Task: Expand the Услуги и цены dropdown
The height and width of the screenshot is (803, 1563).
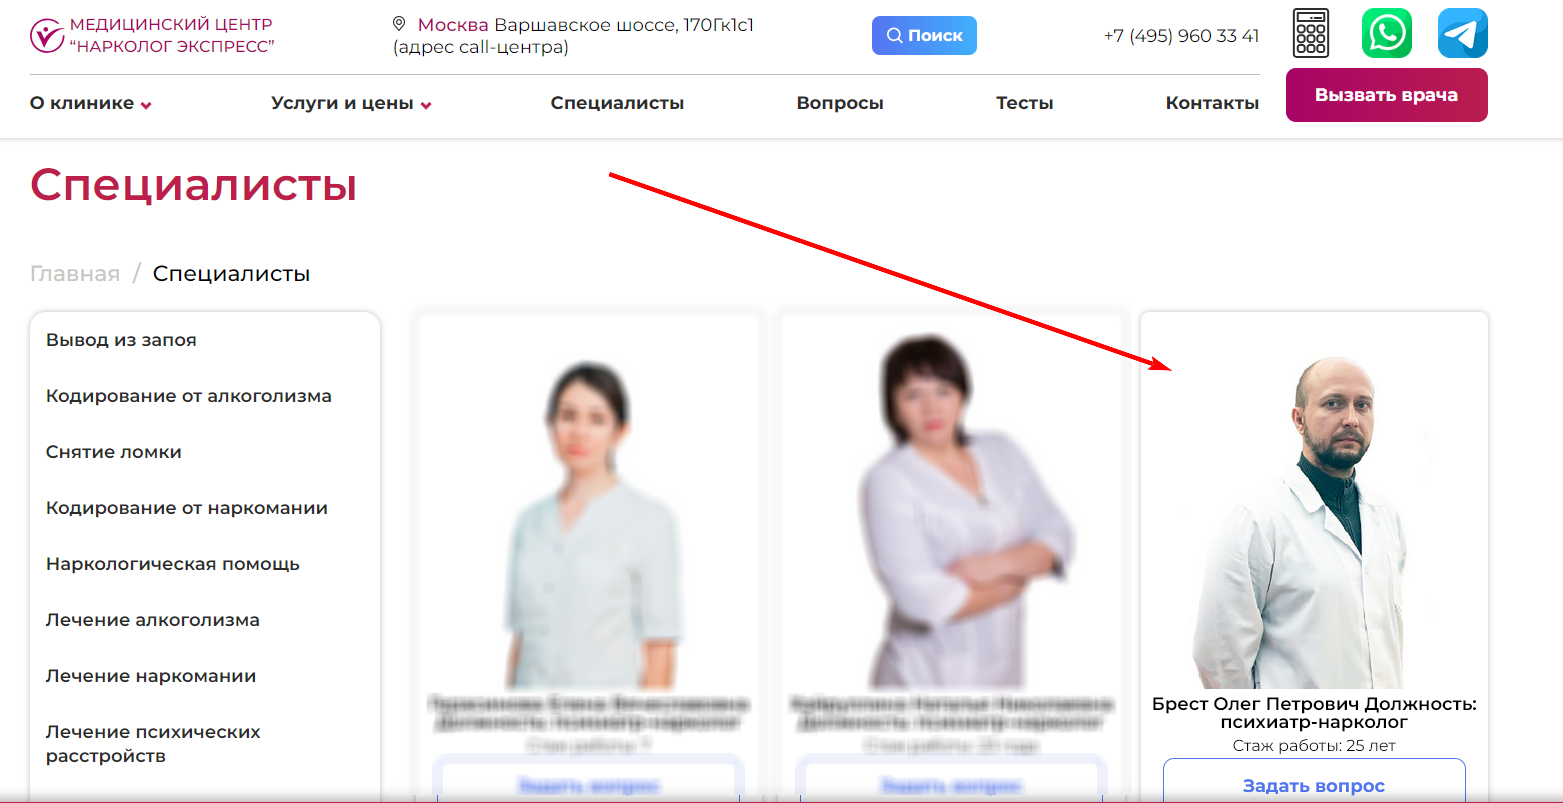Action: tap(351, 103)
